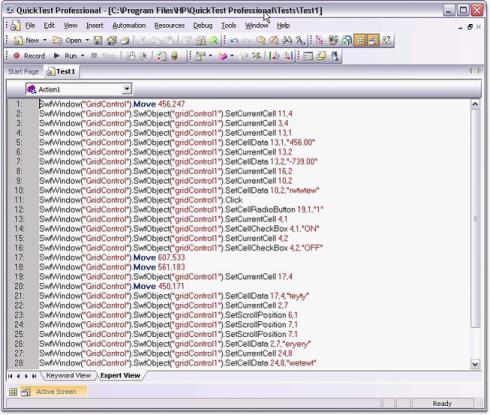Viewport: 490px width, 415px height.
Task: Click the Ready status bar text
Action: (x=442, y=404)
